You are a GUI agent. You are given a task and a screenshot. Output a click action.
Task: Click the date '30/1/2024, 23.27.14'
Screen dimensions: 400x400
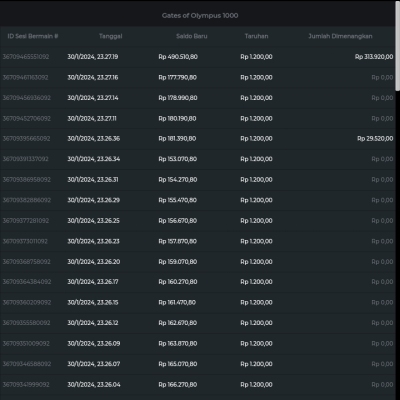(93, 98)
